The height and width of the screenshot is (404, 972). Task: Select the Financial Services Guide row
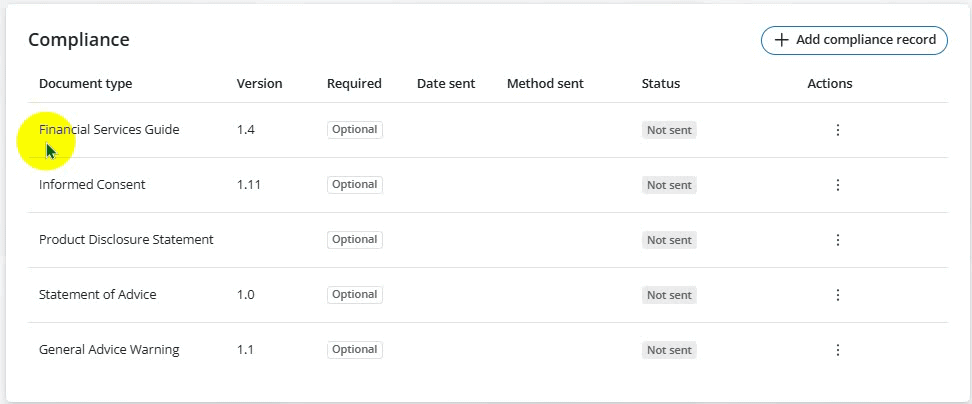109,130
